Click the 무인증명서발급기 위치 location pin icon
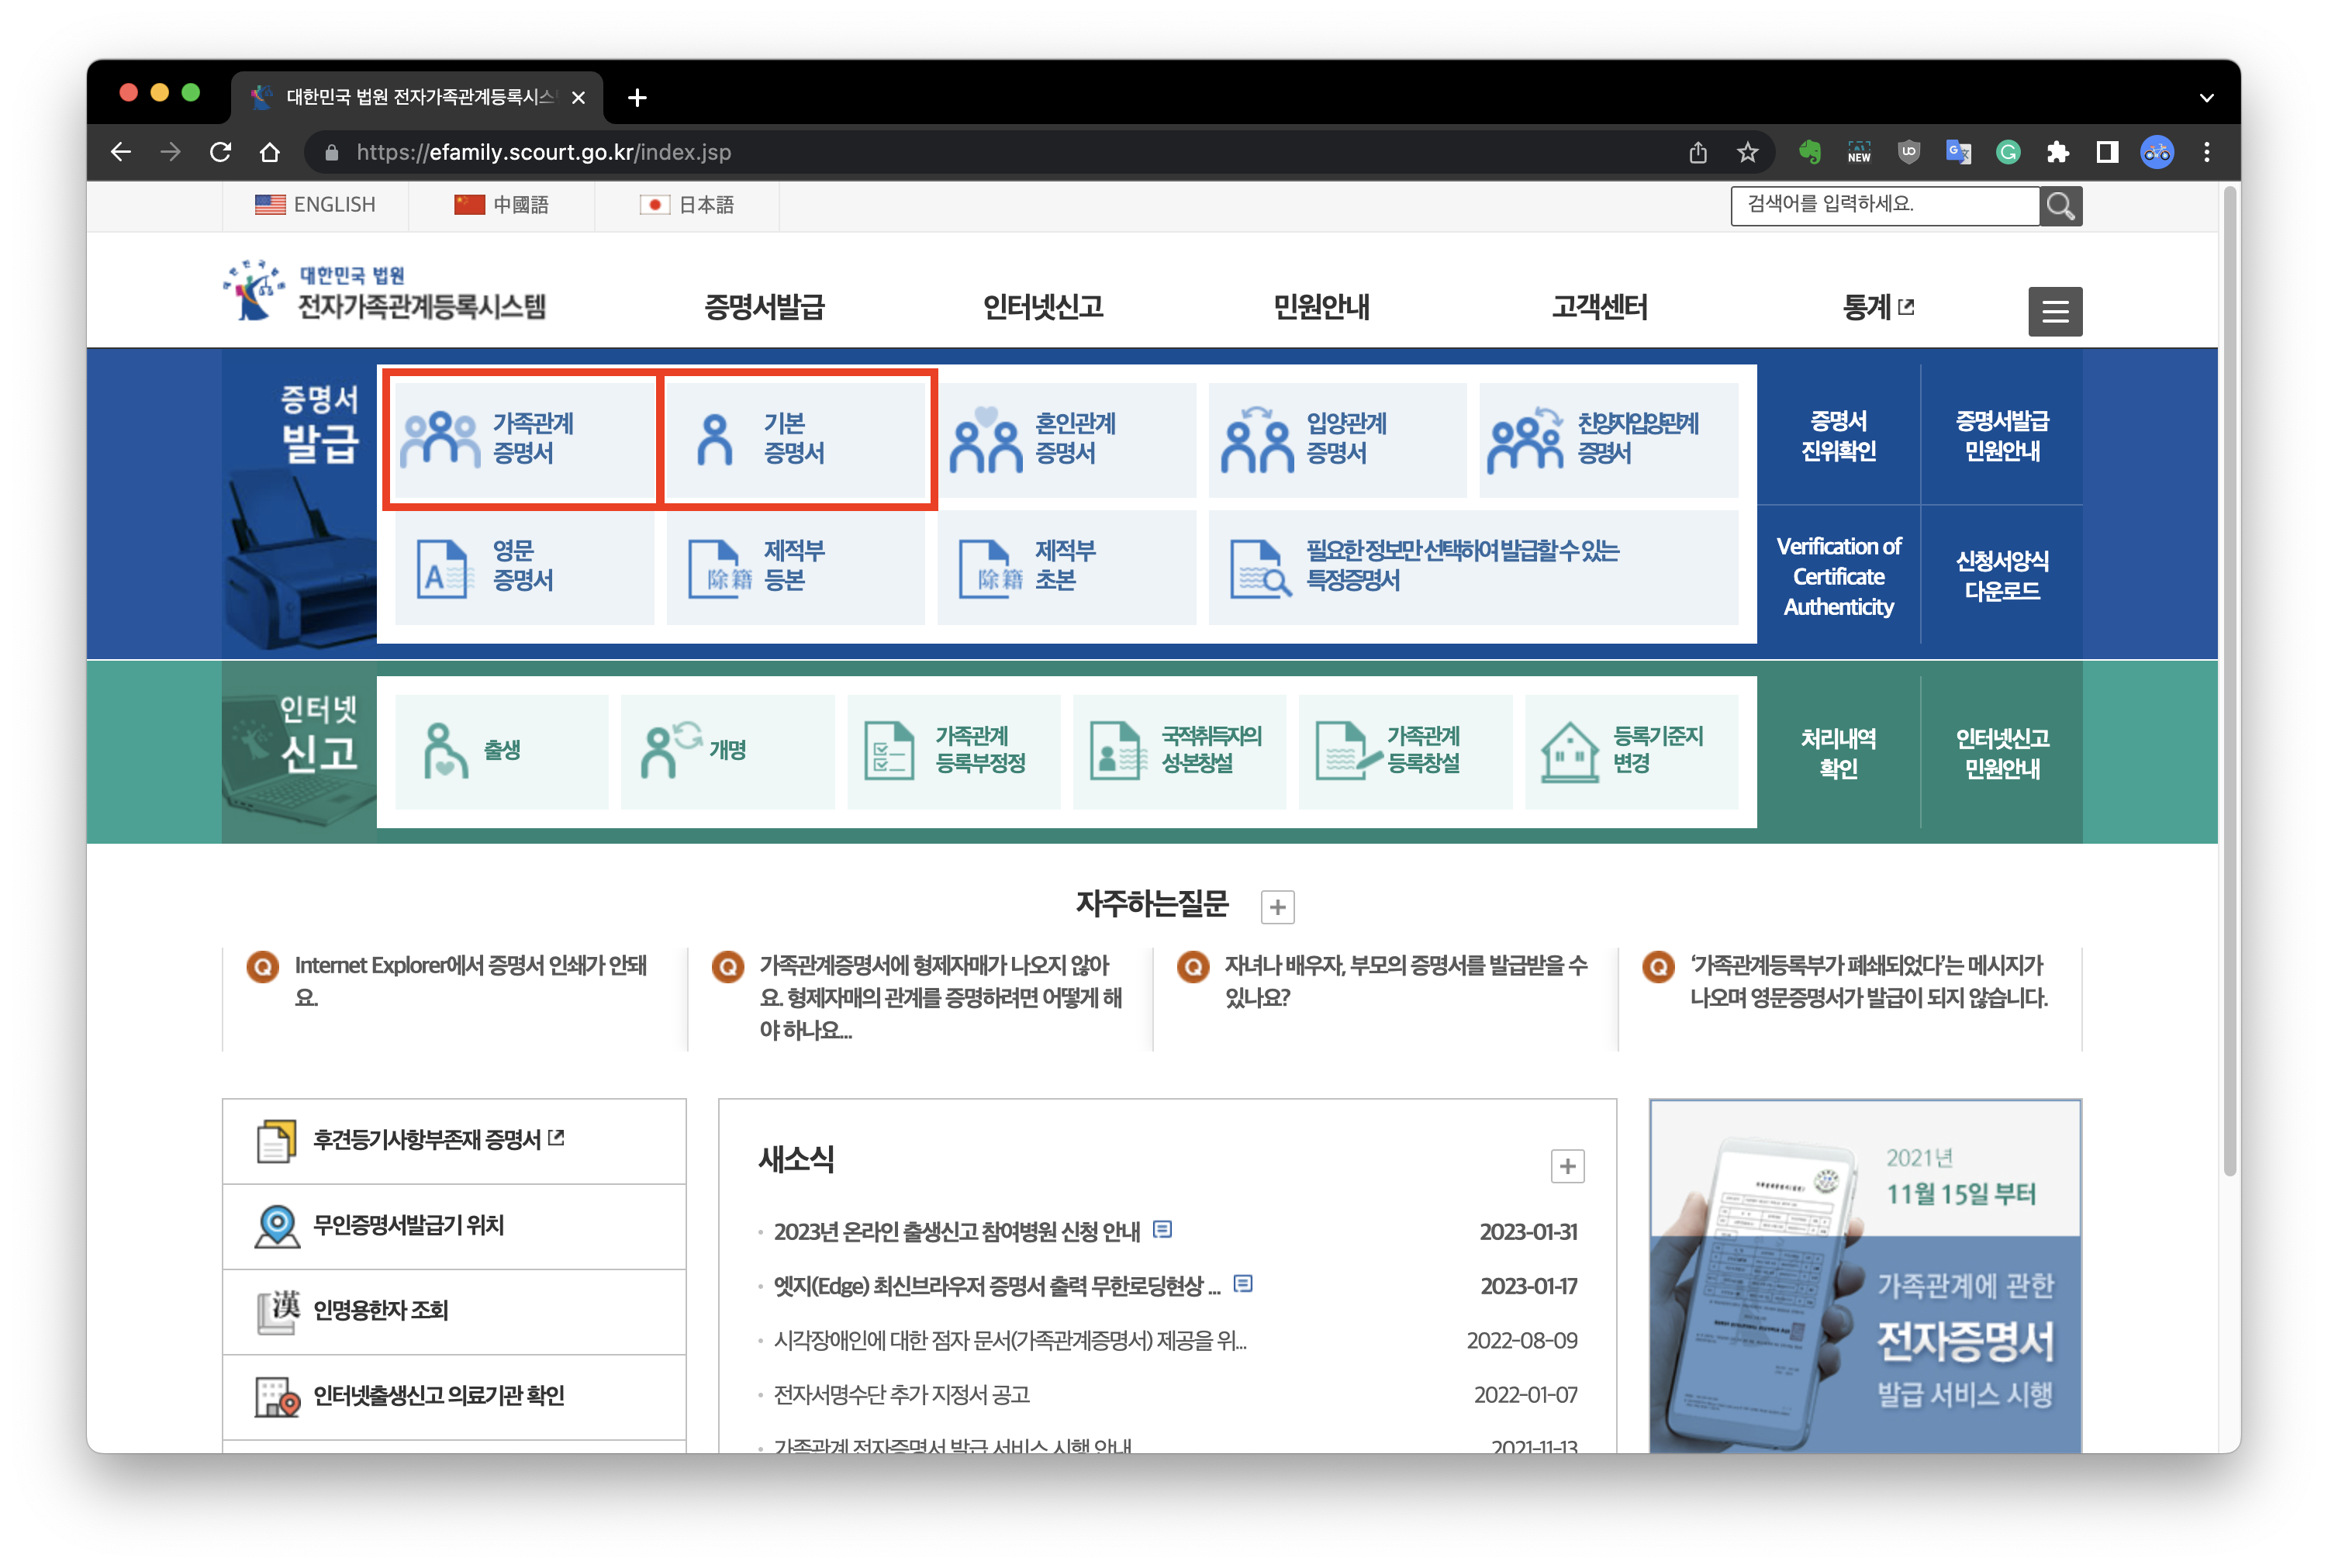The width and height of the screenshot is (2328, 1568). pos(277,1226)
